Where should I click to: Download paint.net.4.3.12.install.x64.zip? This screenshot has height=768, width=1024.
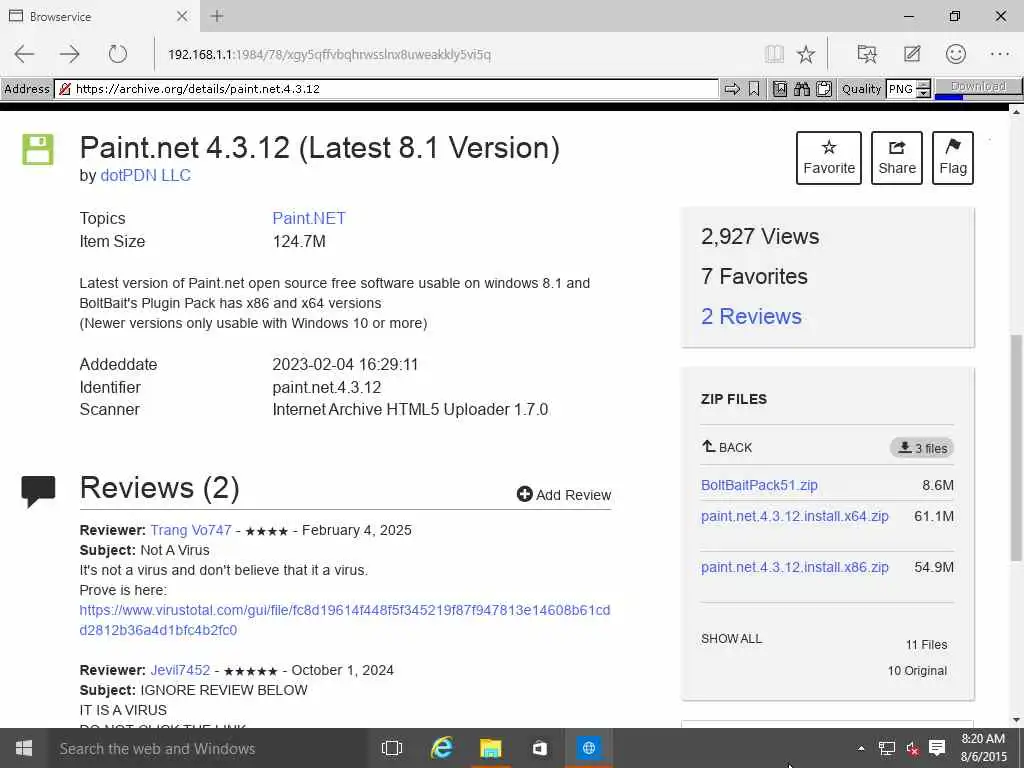click(x=795, y=516)
